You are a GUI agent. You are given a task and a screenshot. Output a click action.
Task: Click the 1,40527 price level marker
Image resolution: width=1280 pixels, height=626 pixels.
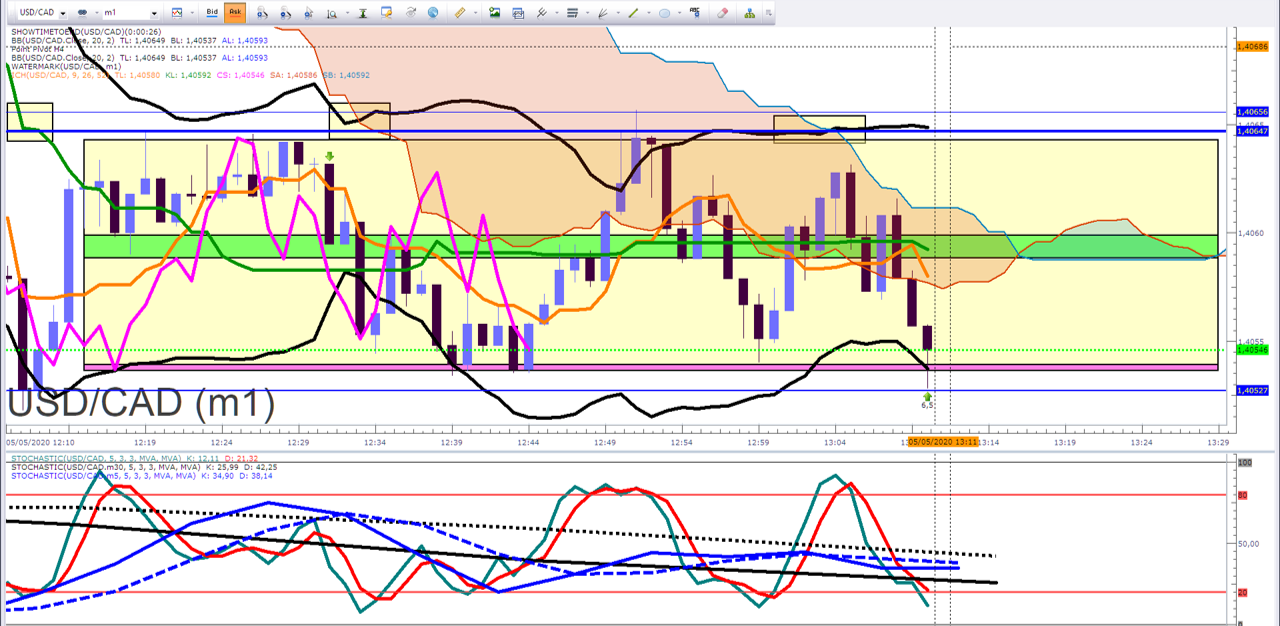coord(1253,390)
